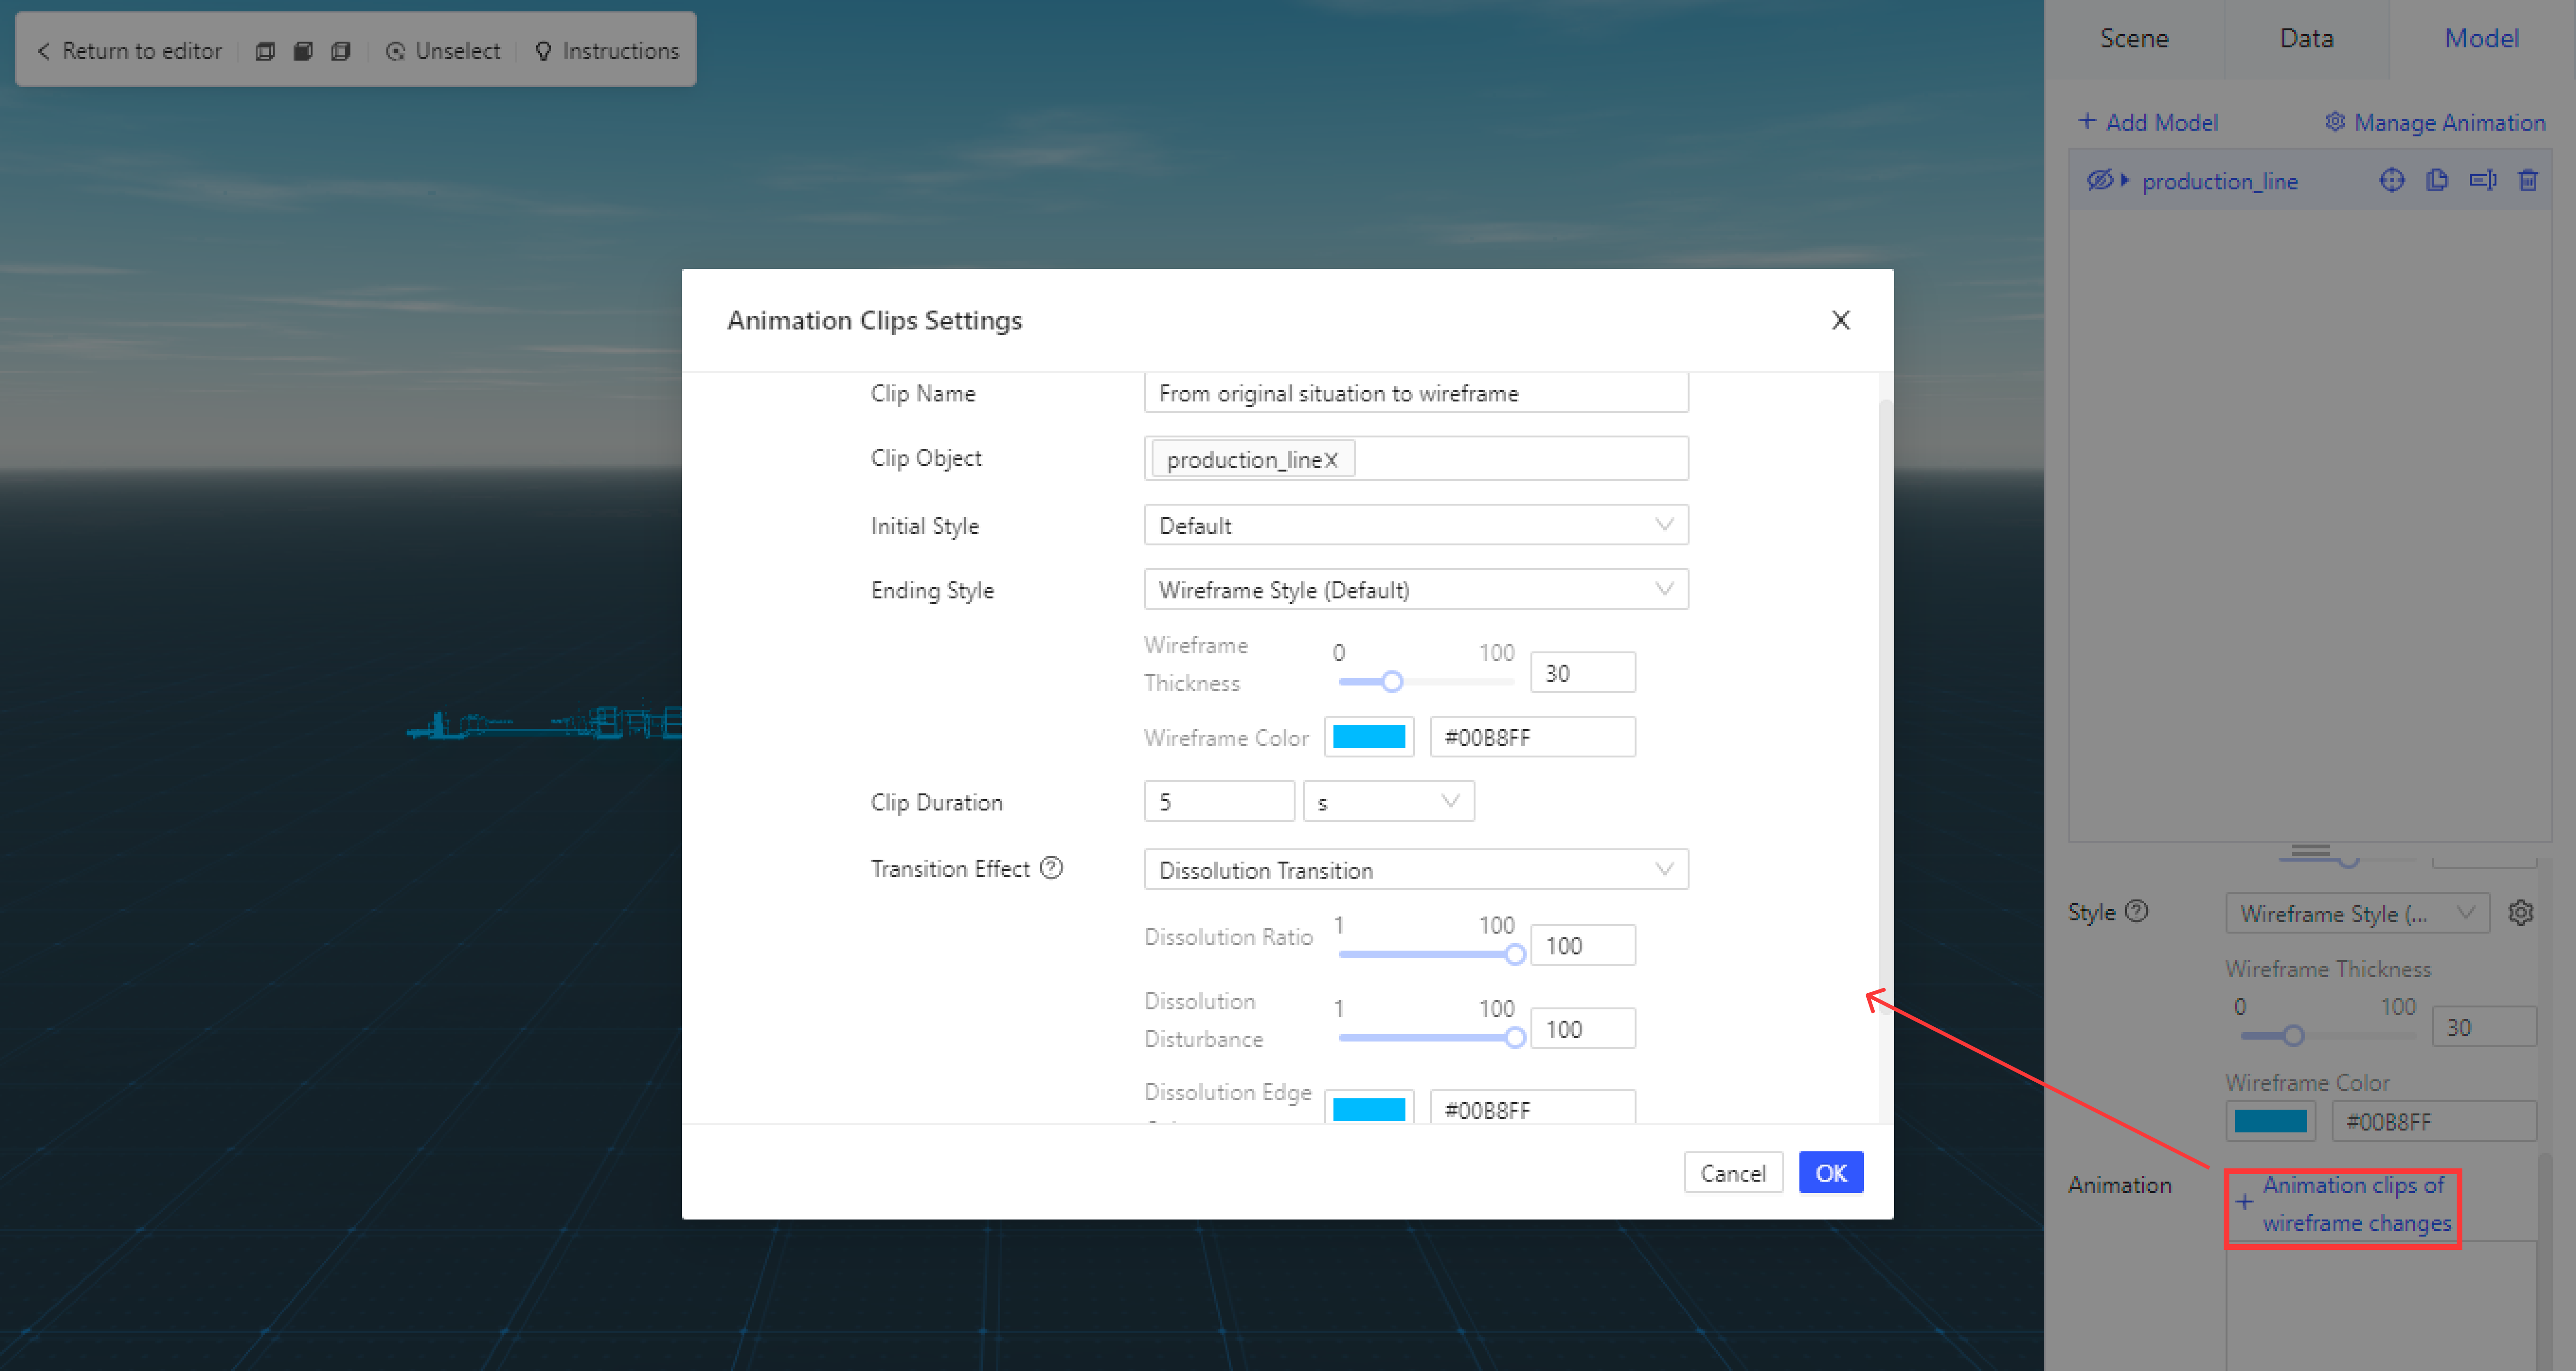Select the second view cube icon in toolbar
Viewport: 2576px width, 1371px height.
303,50
